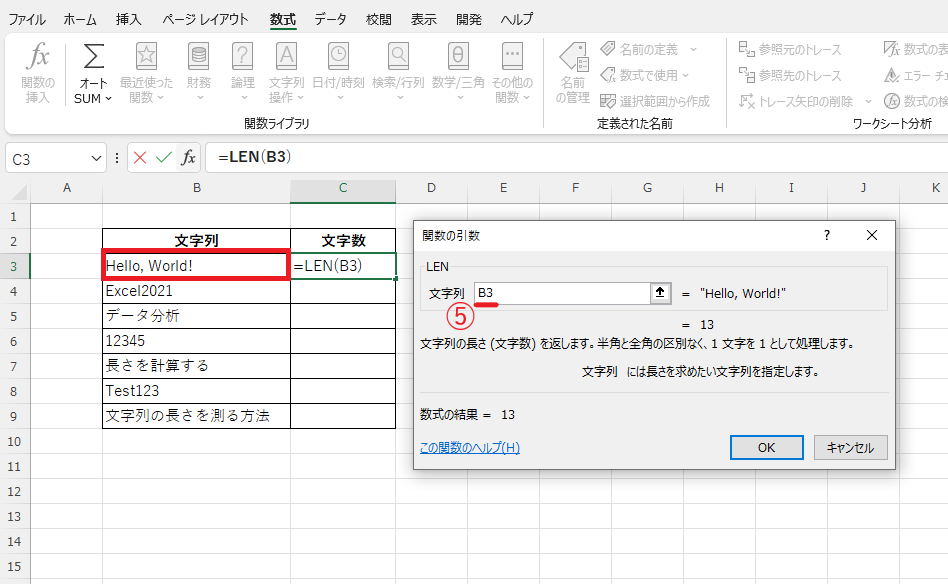948x584 pixels.
Task: Select the cell containing データ分析
Action: (196, 316)
